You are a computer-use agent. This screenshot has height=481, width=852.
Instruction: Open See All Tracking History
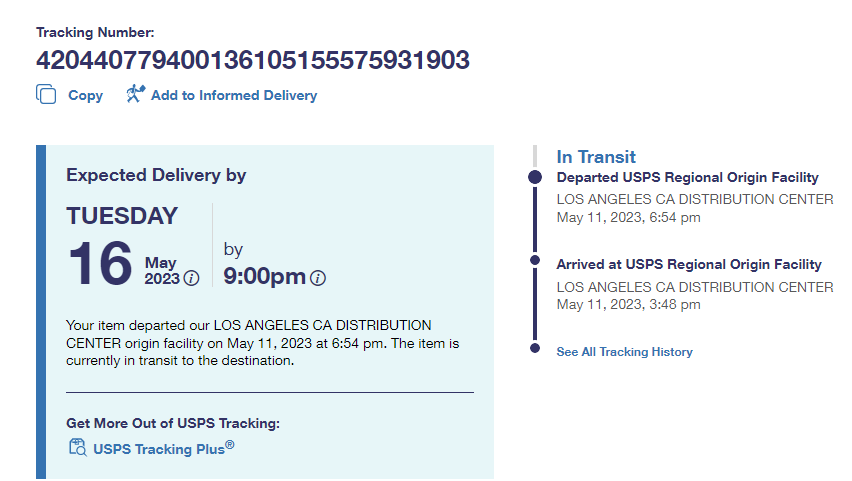(x=624, y=352)
